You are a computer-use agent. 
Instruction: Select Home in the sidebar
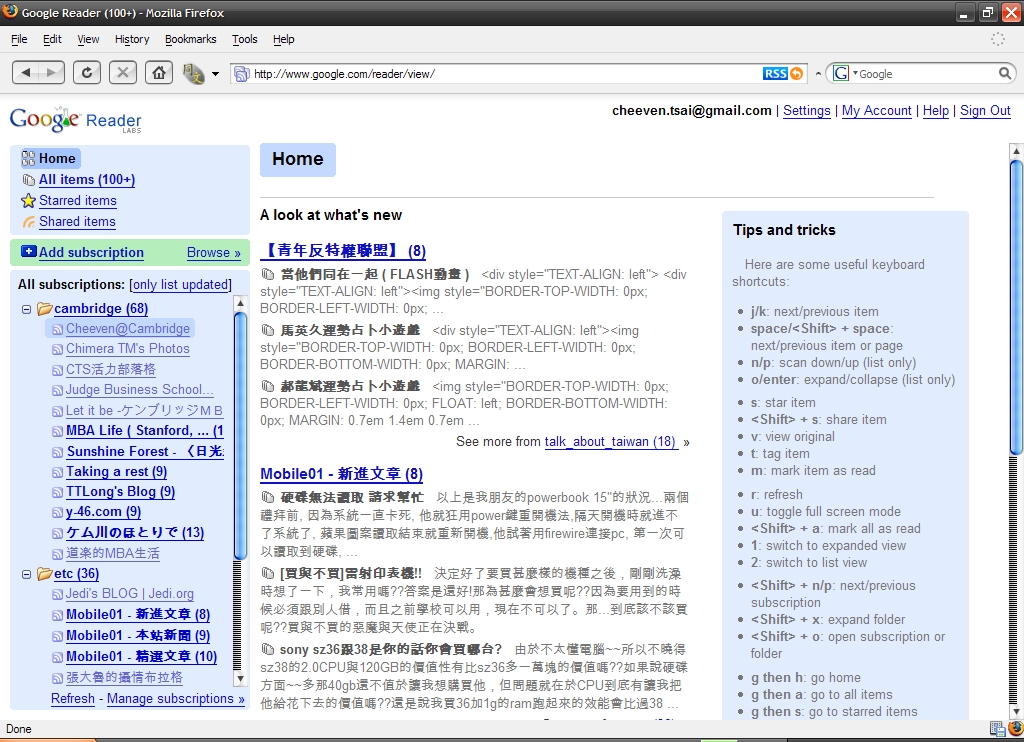pyautogui.click(x=50, y=159)
